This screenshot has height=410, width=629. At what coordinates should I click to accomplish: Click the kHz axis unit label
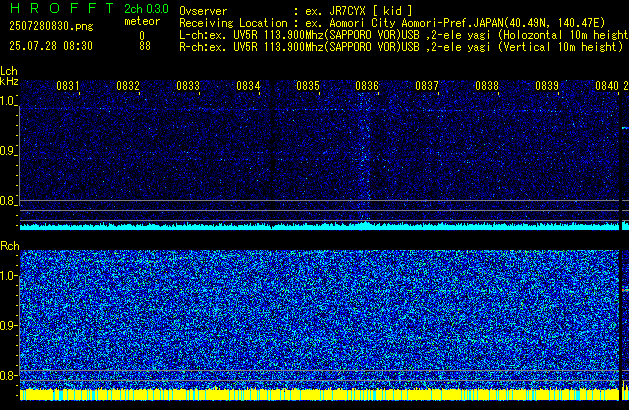tap(9, 81)
